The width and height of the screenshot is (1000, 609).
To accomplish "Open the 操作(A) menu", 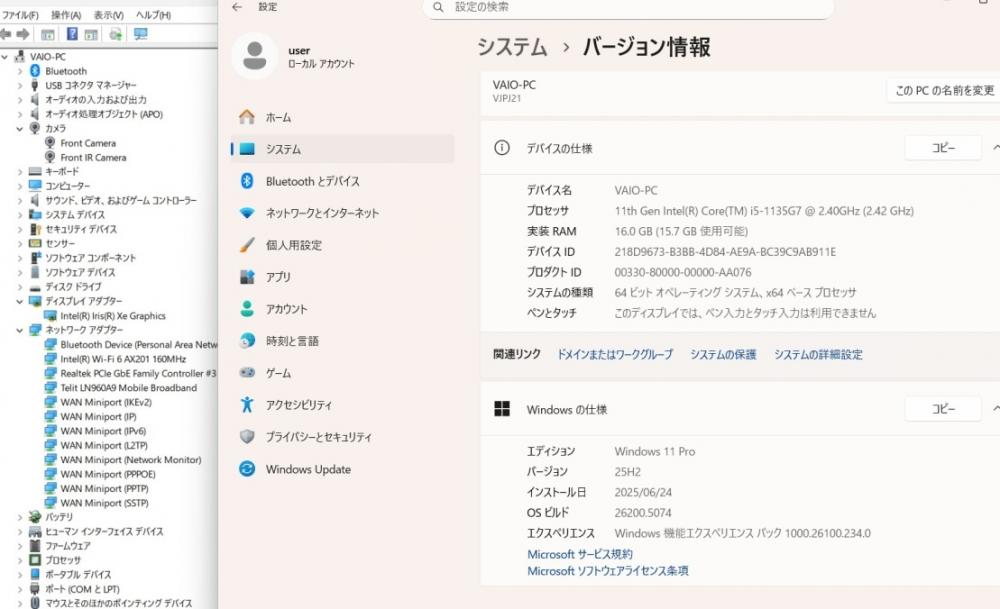I will (x=66, y=15).
